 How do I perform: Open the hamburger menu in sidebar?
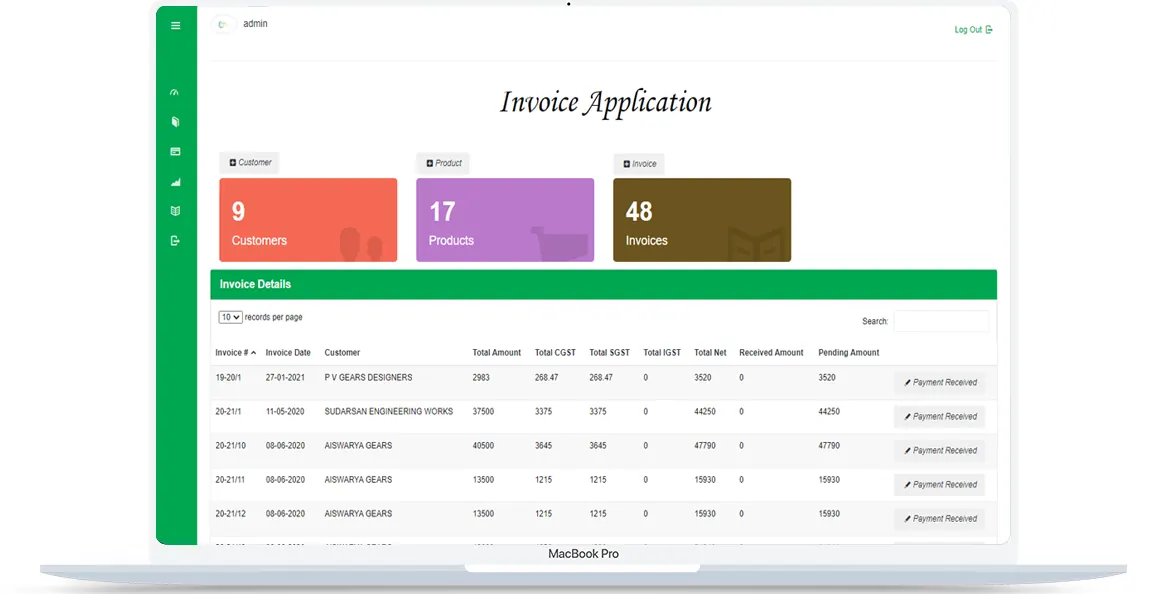(175, 25)
